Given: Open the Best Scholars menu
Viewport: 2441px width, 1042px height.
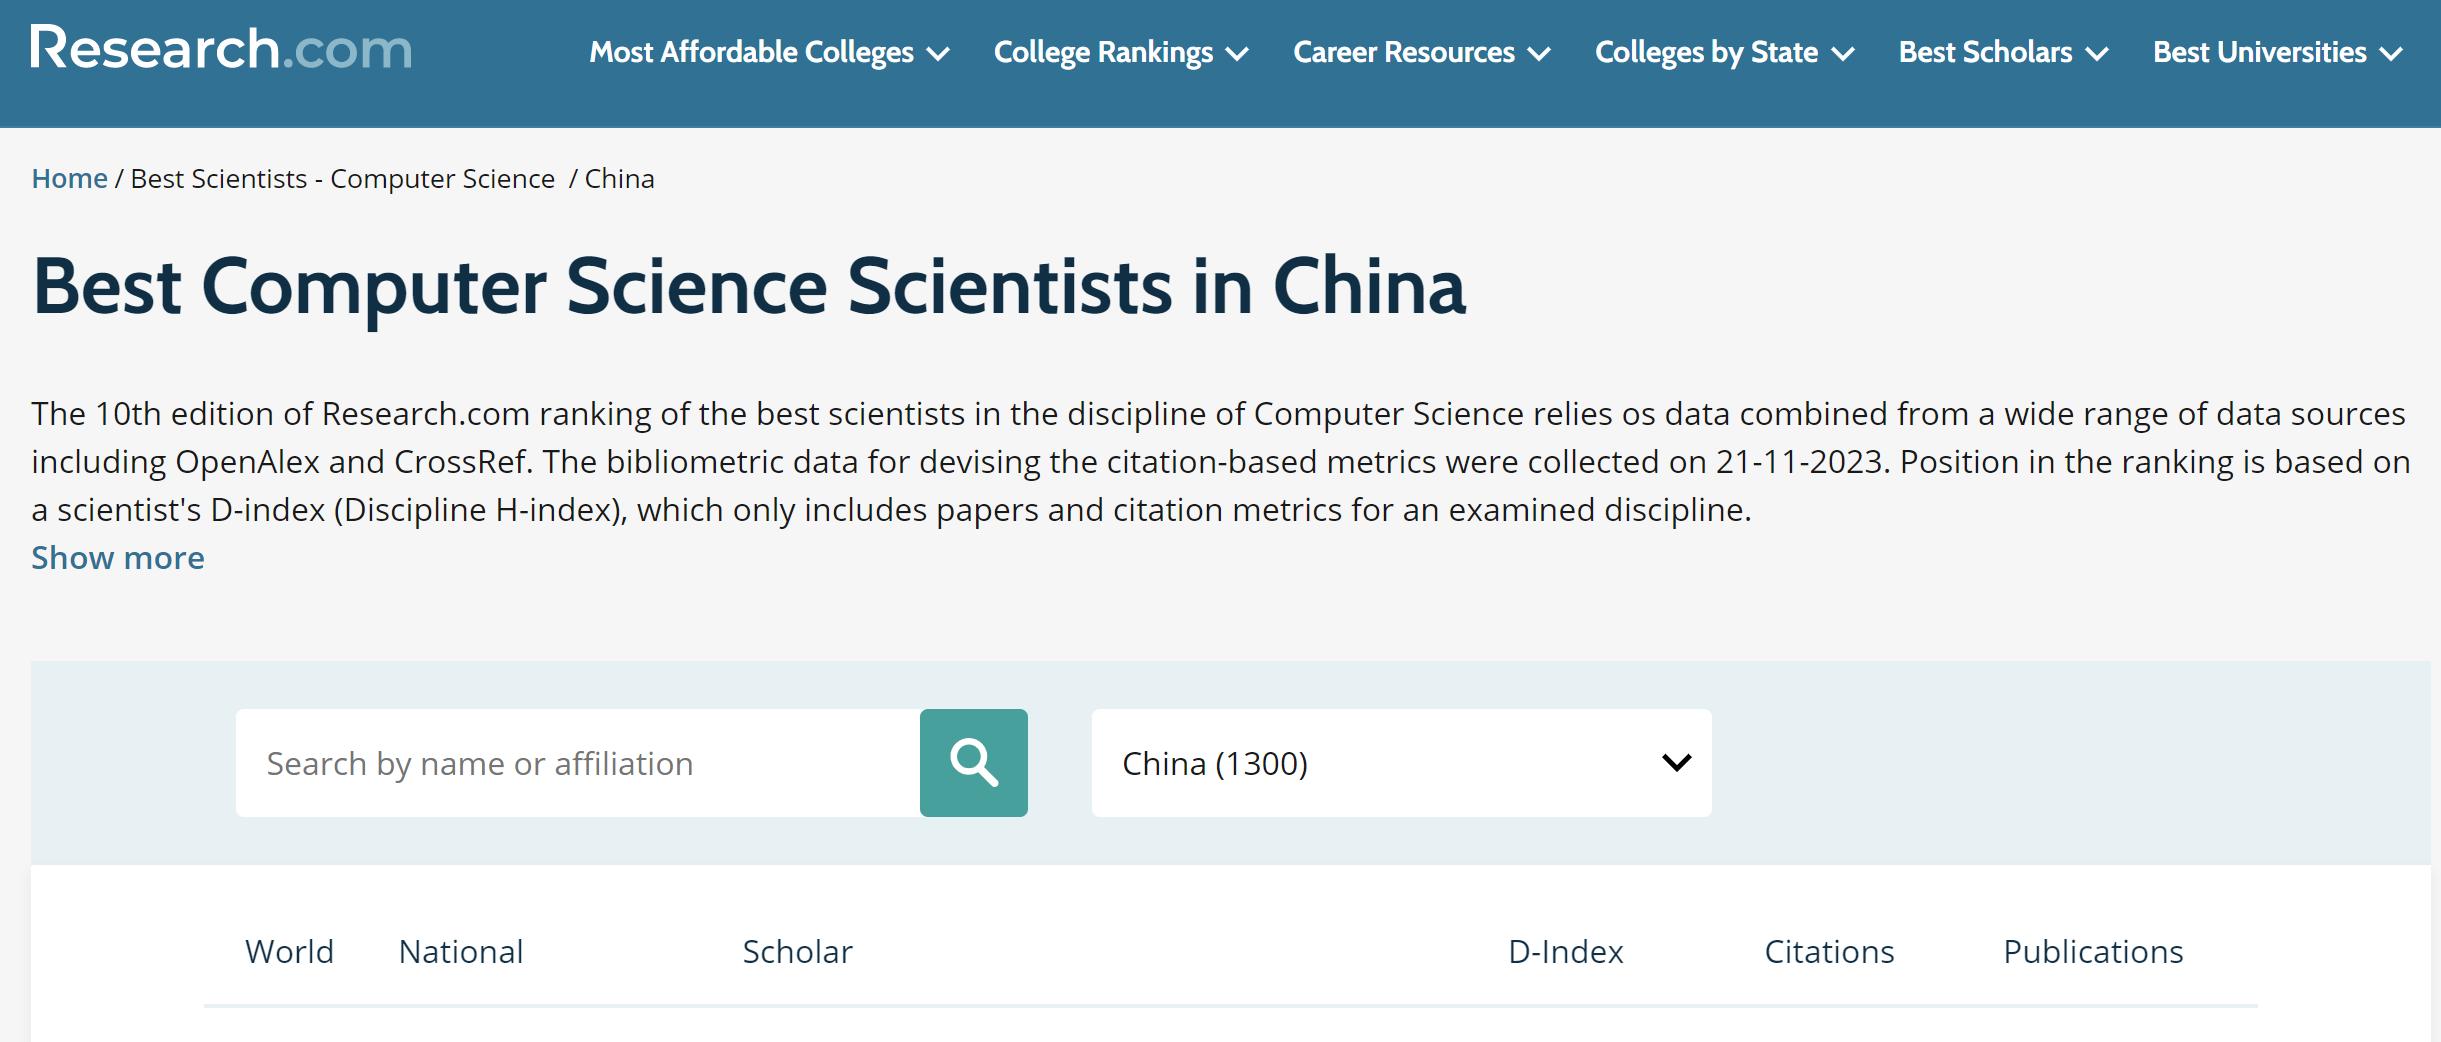Looking at the screenshot, I should (x=1985, y=52).
